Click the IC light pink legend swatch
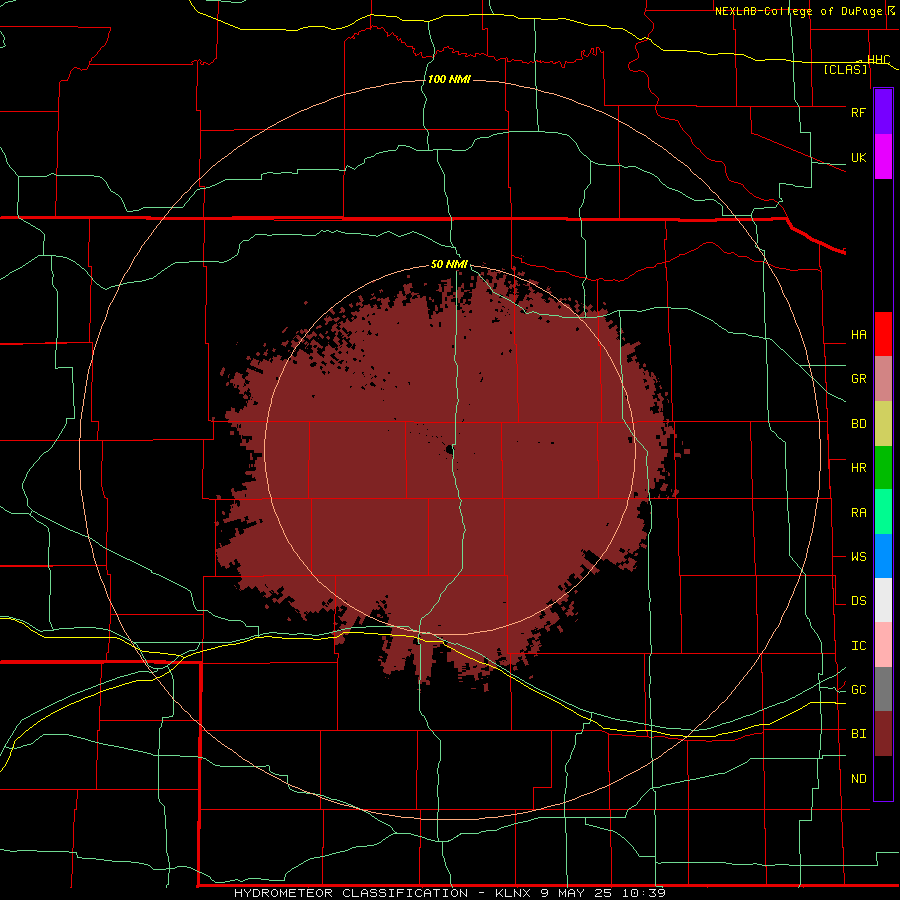This screenshot has height=900, width=900. [883, 645]
